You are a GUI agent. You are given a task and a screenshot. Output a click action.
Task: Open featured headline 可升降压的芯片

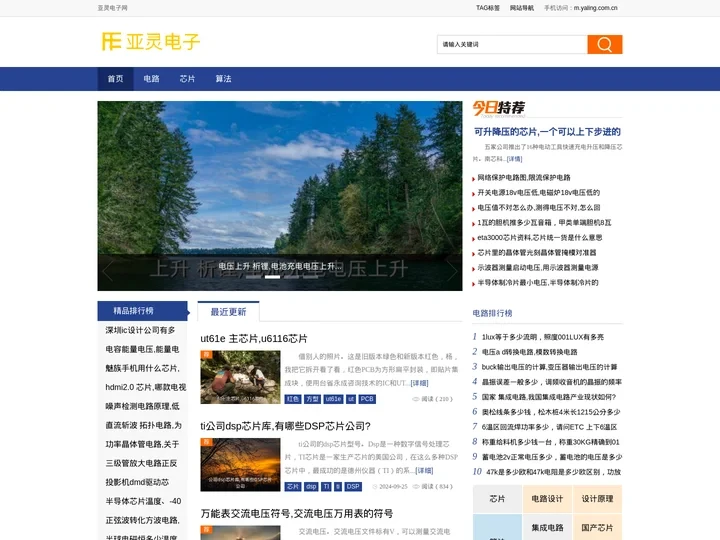point(547,132)
